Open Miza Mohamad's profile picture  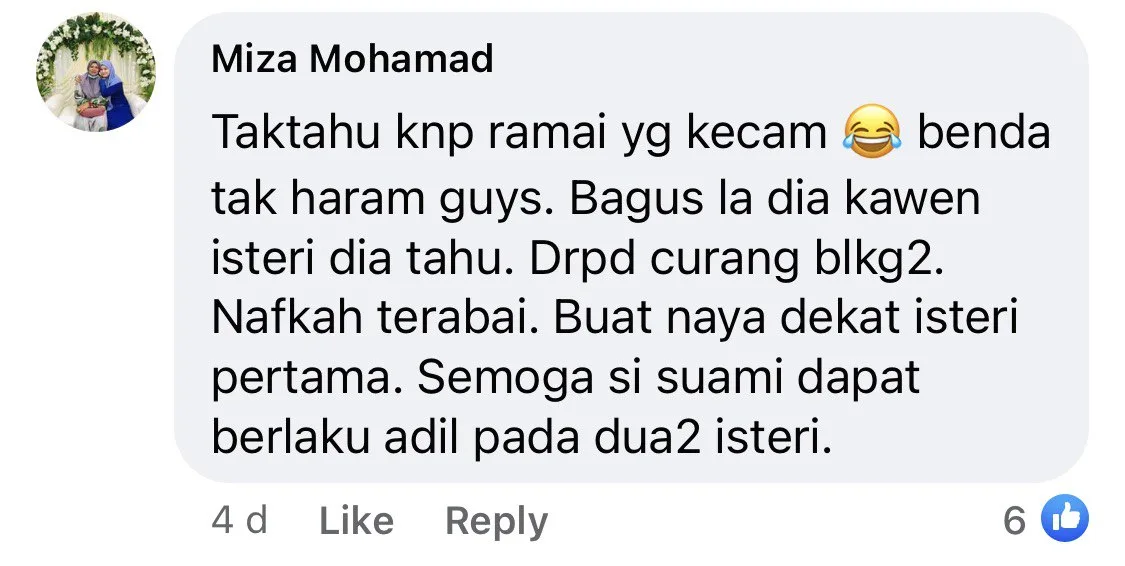click(x=96, y=72)
